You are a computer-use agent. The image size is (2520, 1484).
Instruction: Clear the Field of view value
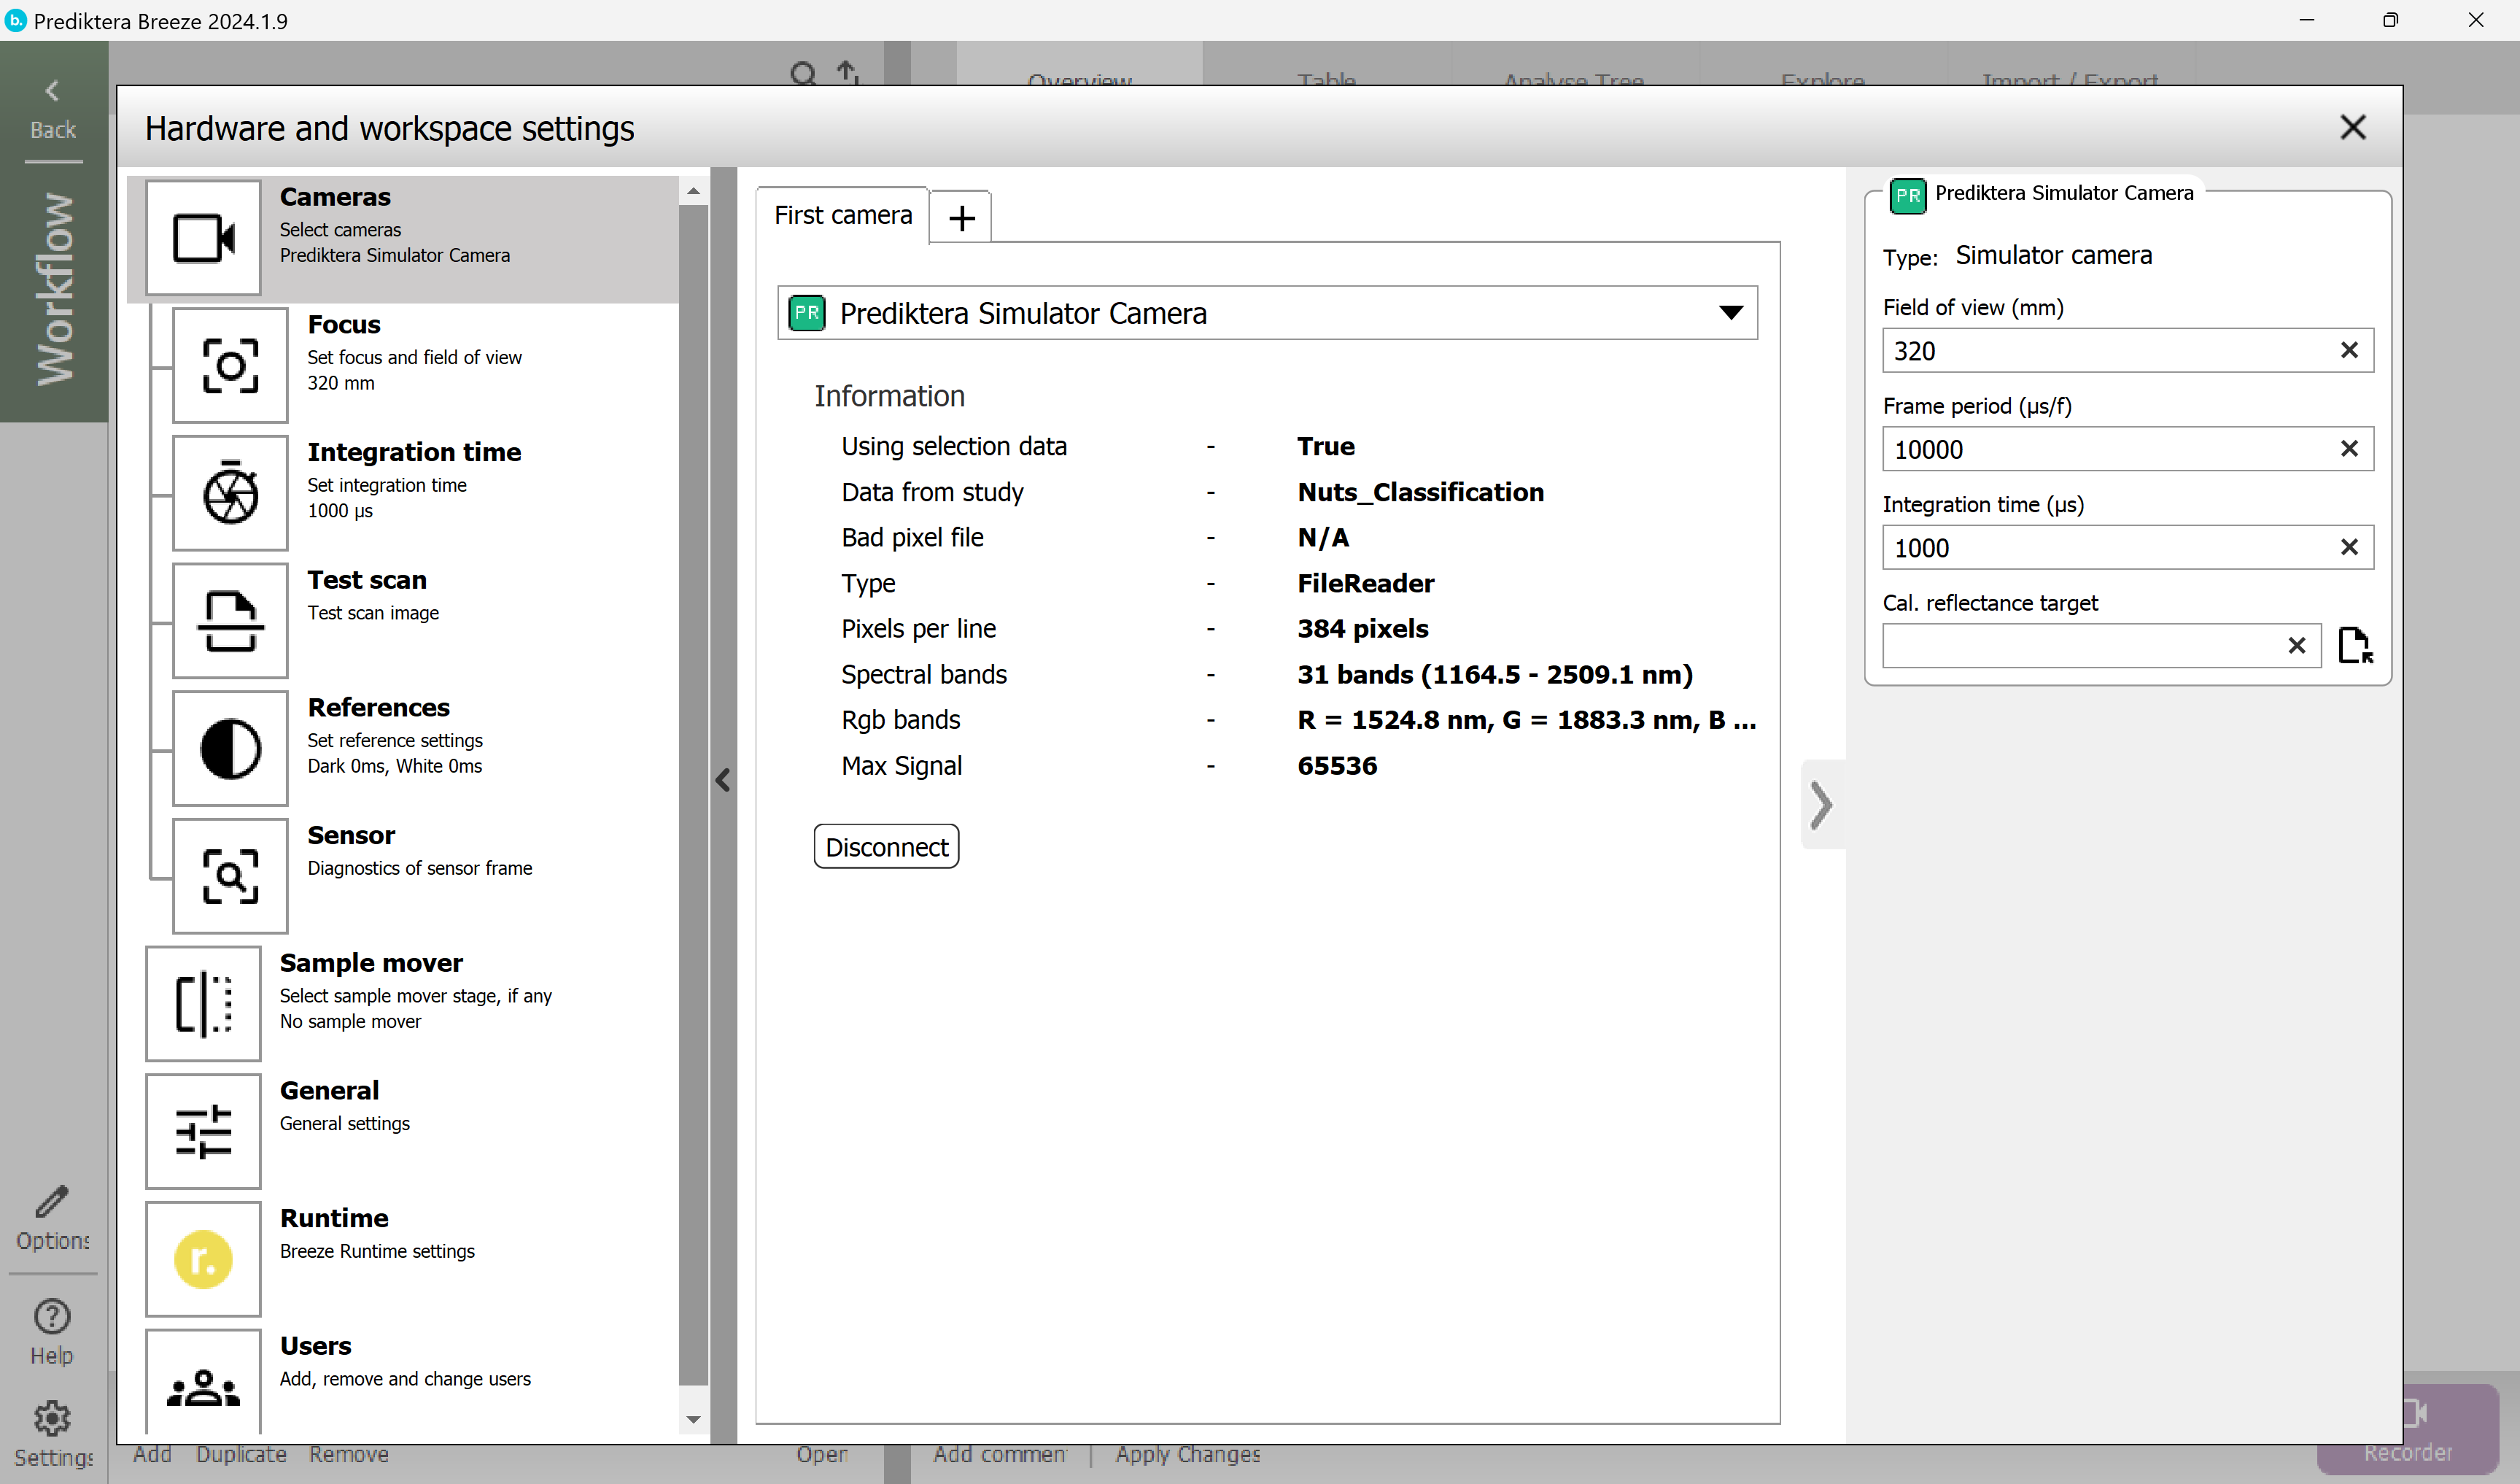tap(2349, 350)
